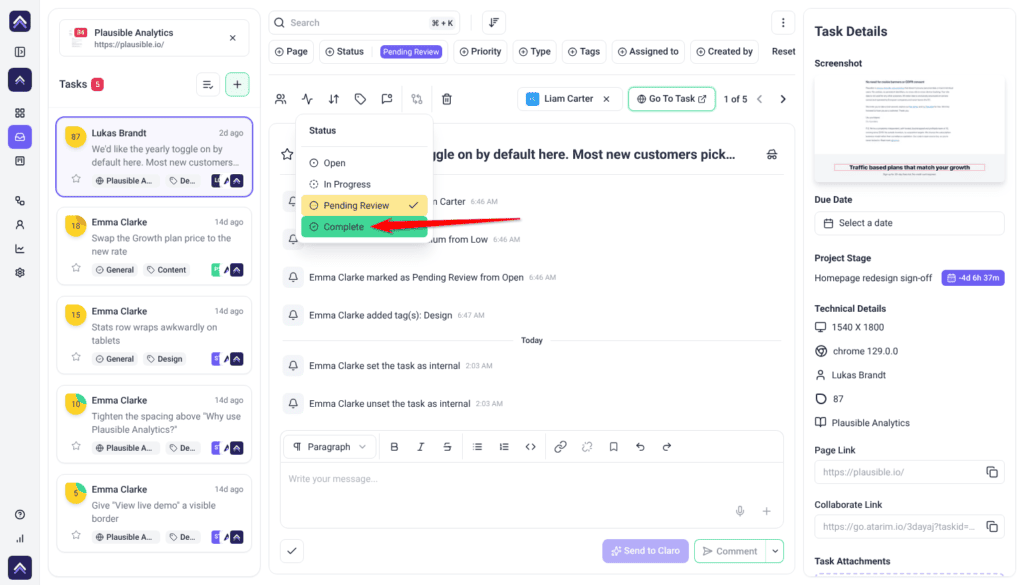This screenshot has height=585, width=1024.
Task: Toggle strikethrough formatting
Action: point(447,447)
